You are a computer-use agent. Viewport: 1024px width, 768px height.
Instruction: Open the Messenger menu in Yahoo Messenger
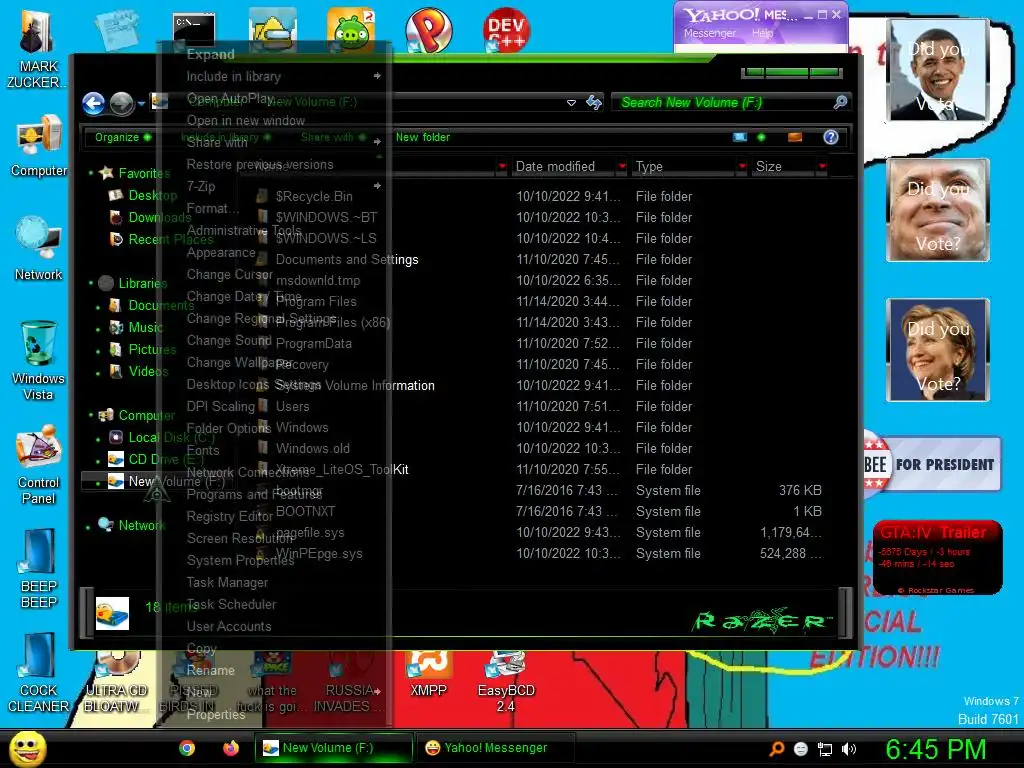(710, 33)
